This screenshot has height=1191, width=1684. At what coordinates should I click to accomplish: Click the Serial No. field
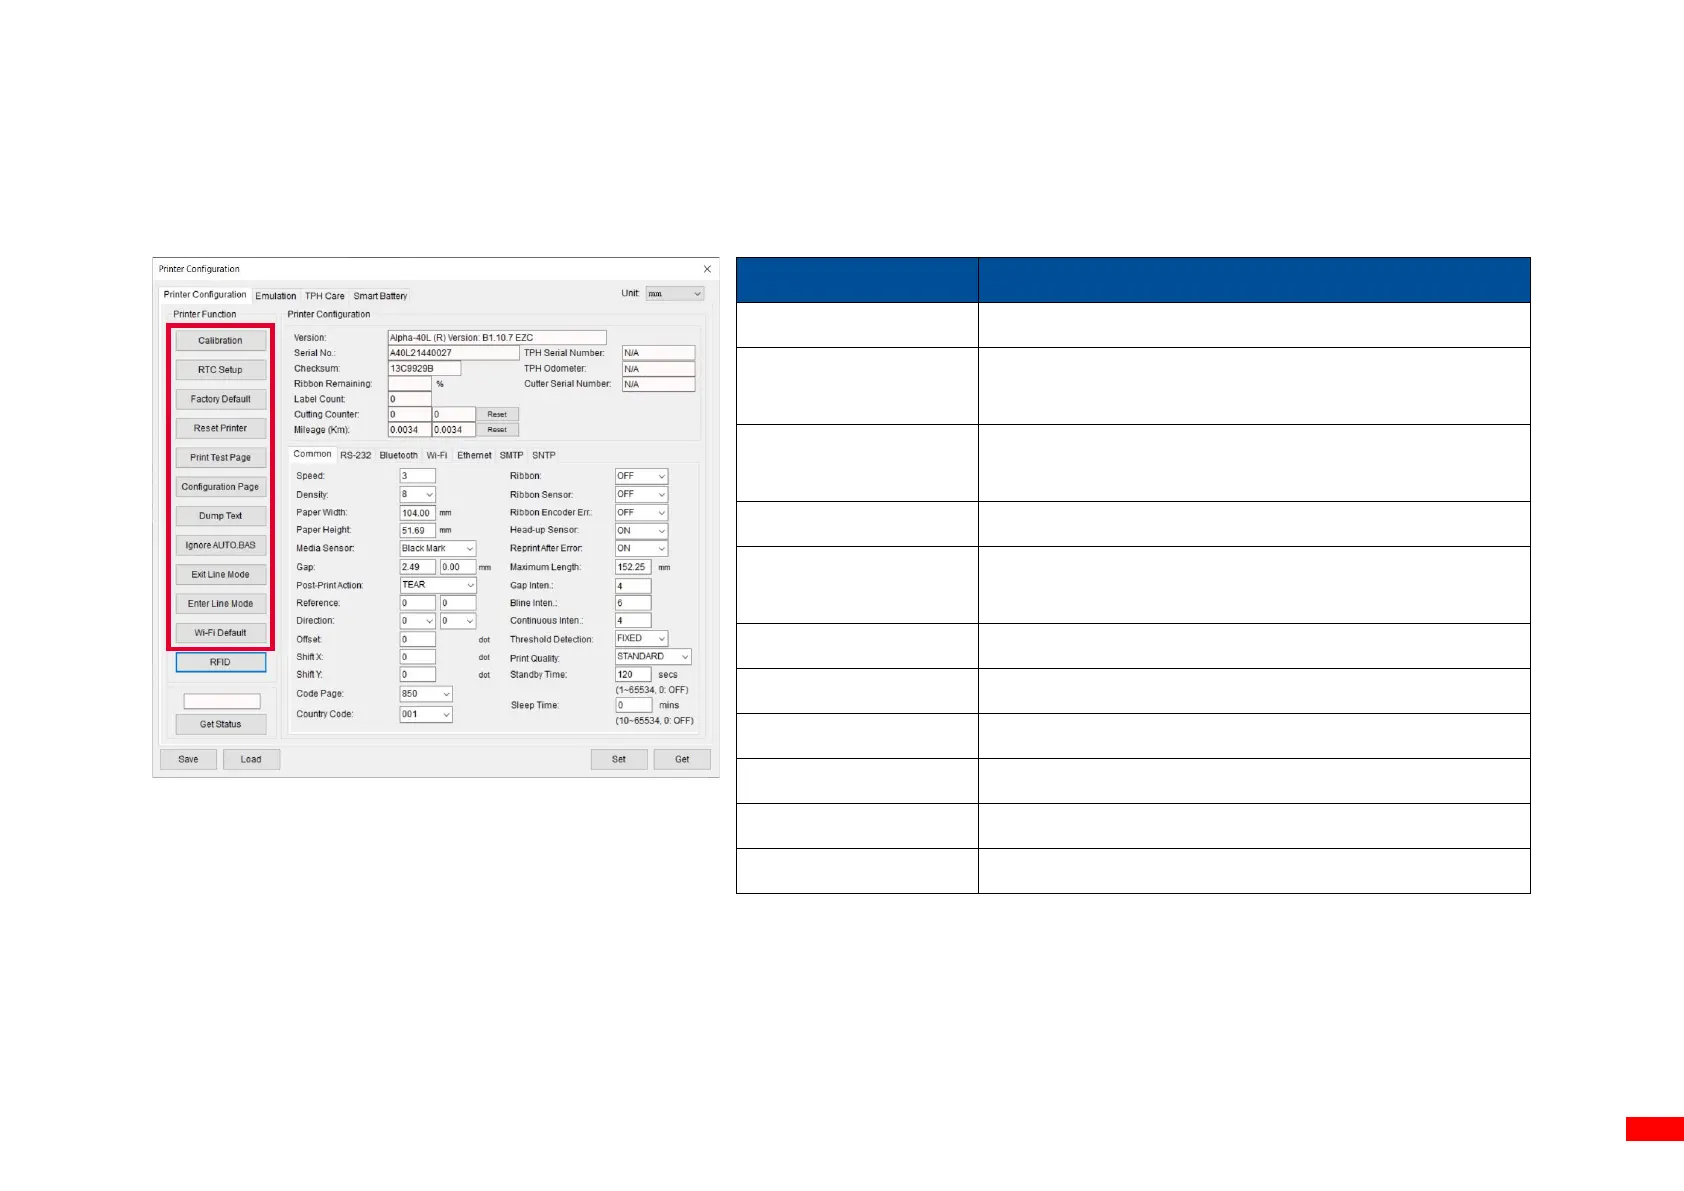pyautogui.click(x=454, y=353)
